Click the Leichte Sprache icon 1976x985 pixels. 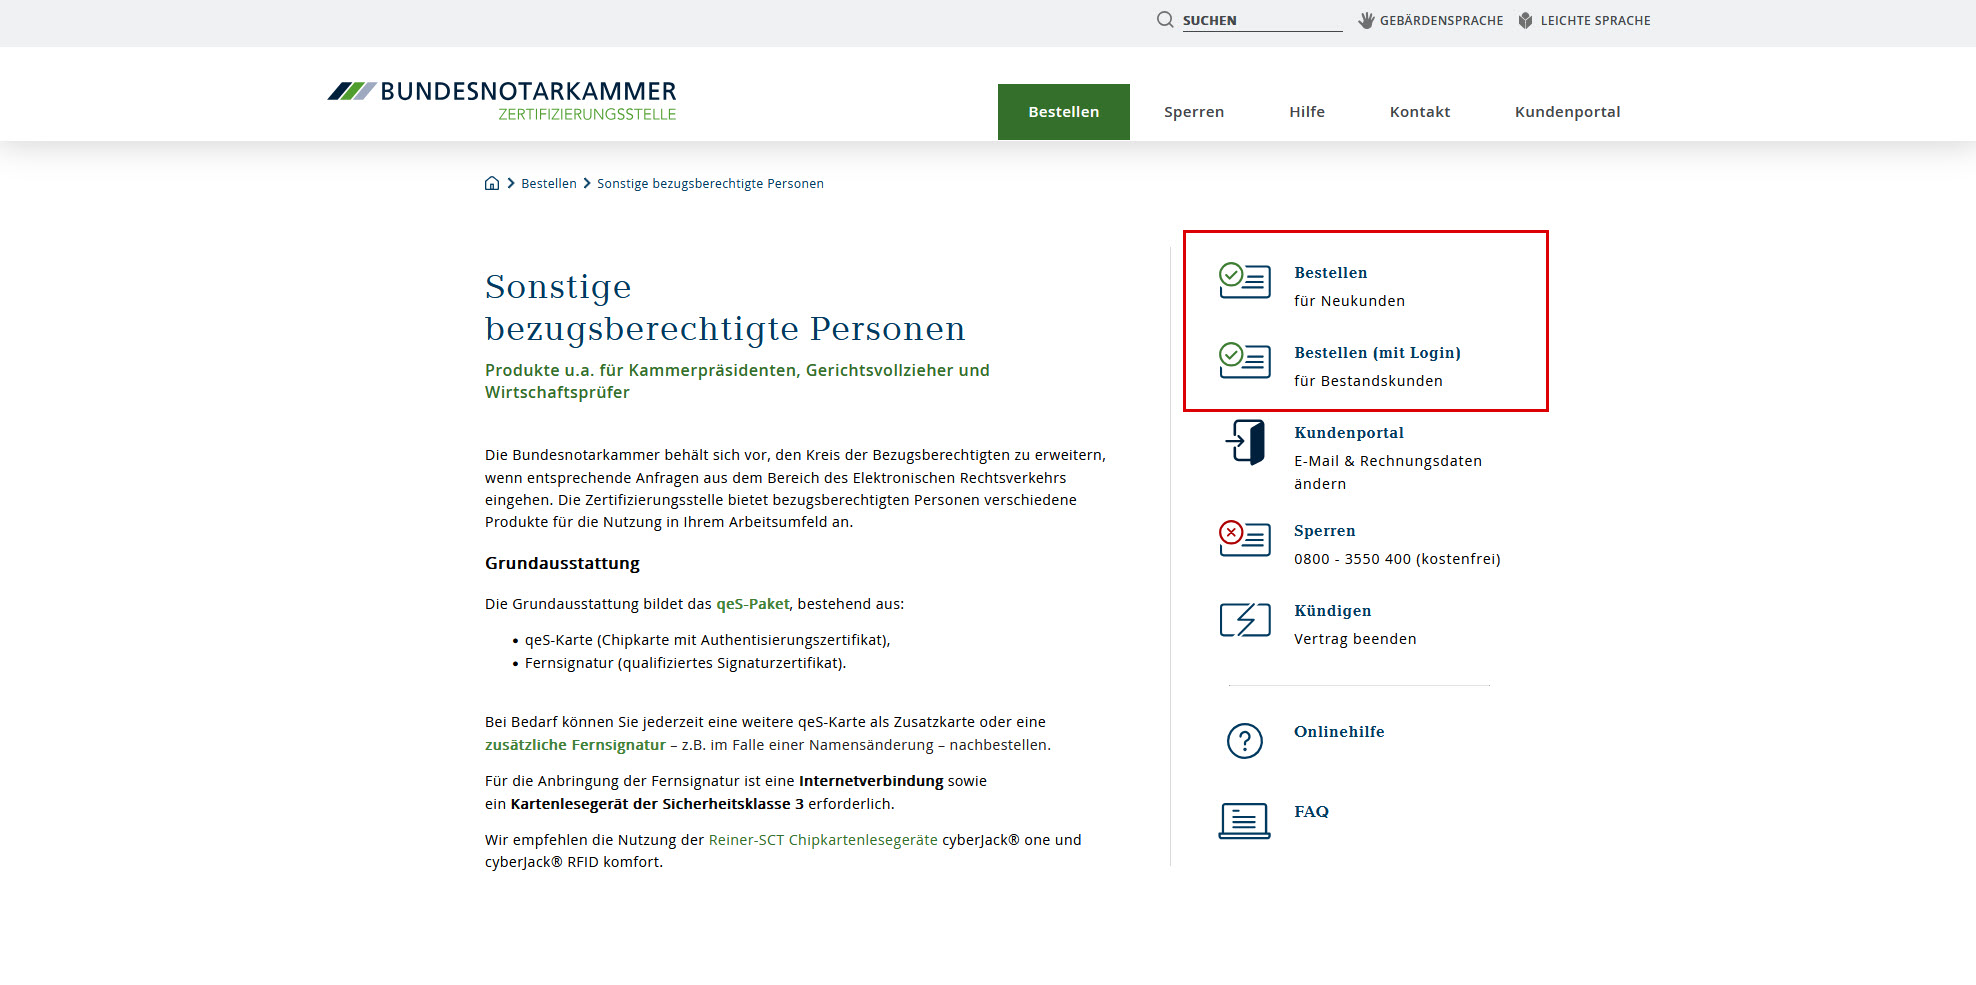coord(1525,20)
